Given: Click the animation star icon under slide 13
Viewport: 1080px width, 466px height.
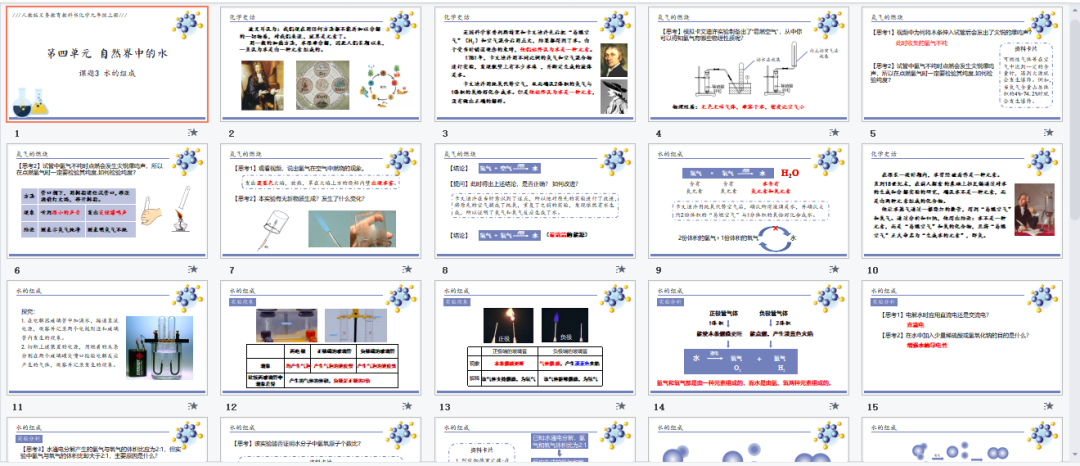Looking at the screenshot, I should point(622,406).
